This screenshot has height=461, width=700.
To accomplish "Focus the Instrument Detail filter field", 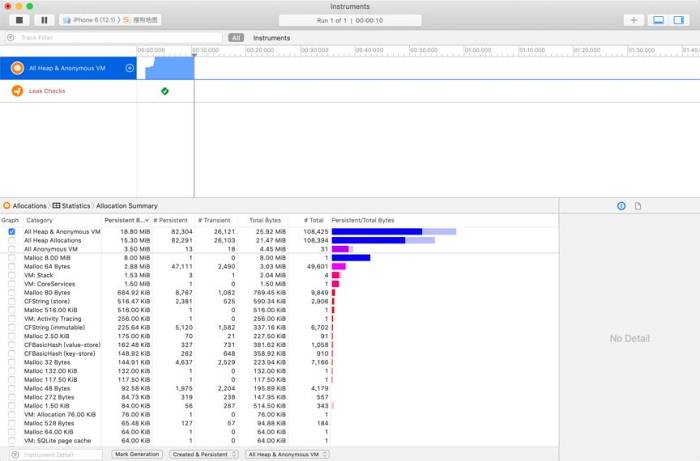I will (x=61, y=454).
